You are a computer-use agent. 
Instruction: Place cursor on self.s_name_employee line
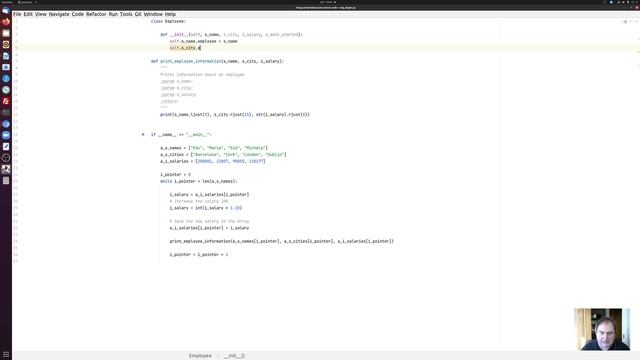pyautogui.click(x=203, y=41)
